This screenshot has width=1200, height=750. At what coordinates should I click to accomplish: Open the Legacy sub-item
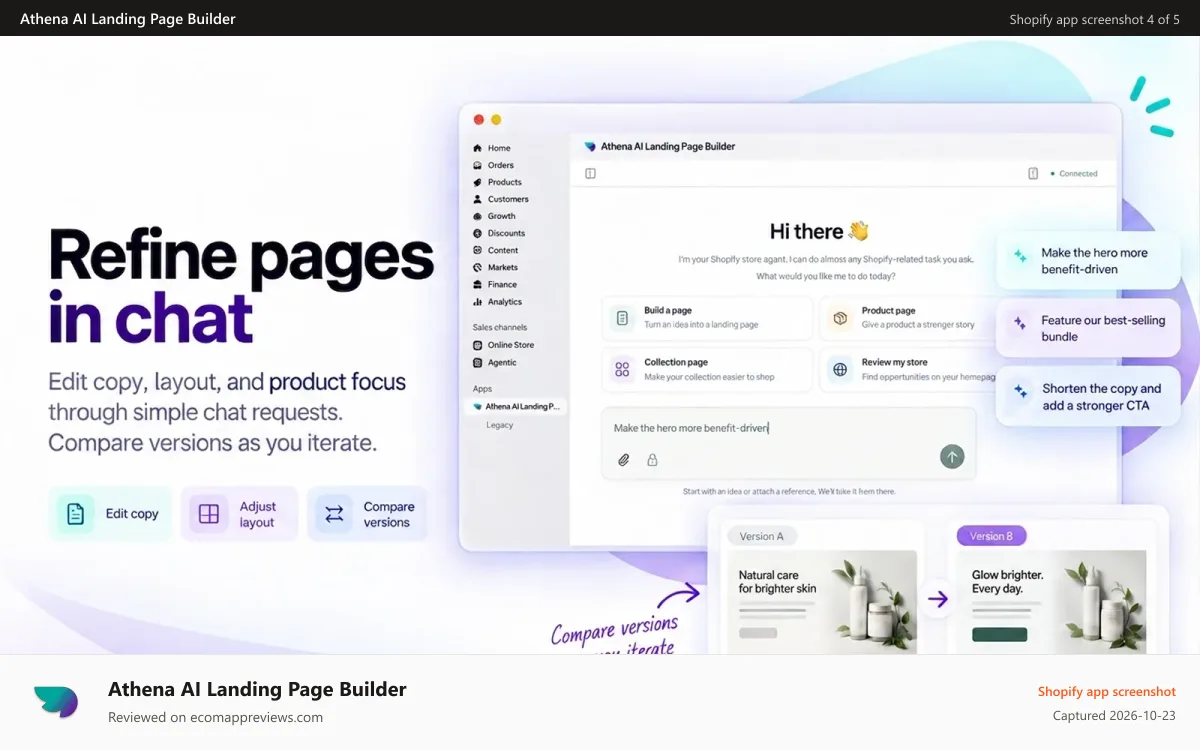tap(500, 425)
